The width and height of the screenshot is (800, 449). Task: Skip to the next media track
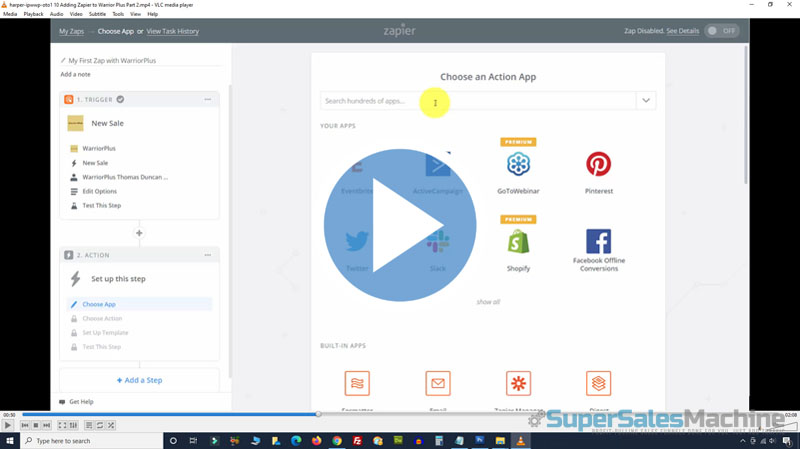(x=47, y=425)
